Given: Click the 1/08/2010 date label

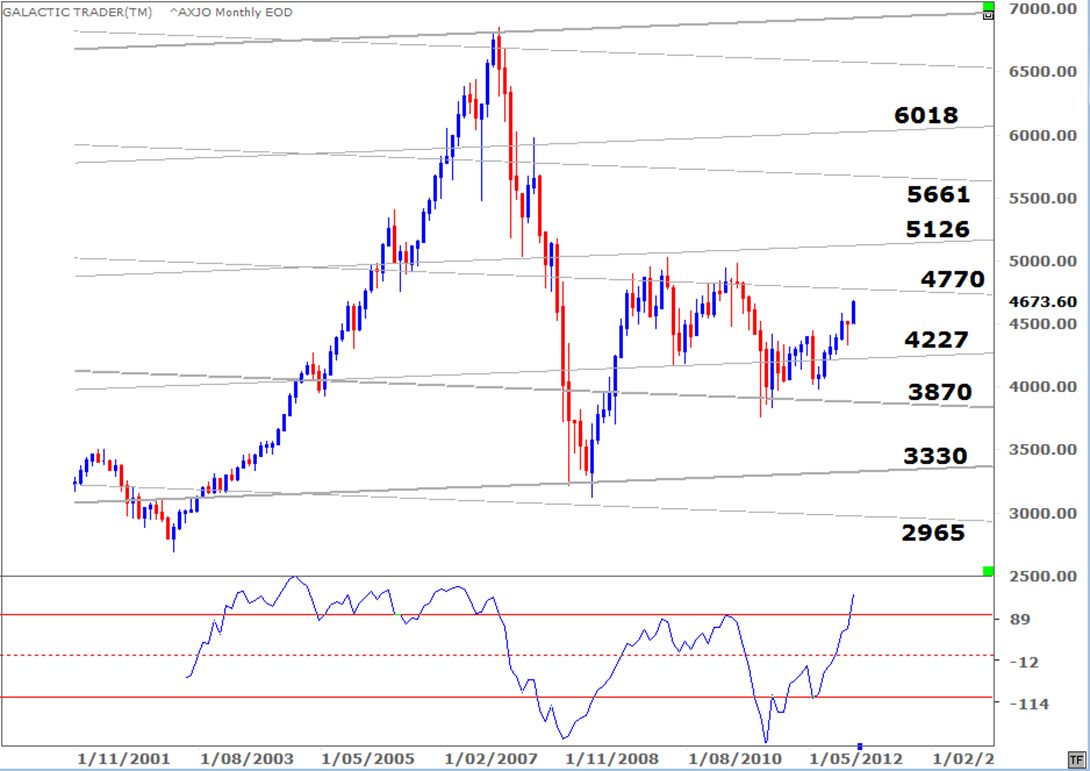Looking at the screenshot, I should (735, 758).
